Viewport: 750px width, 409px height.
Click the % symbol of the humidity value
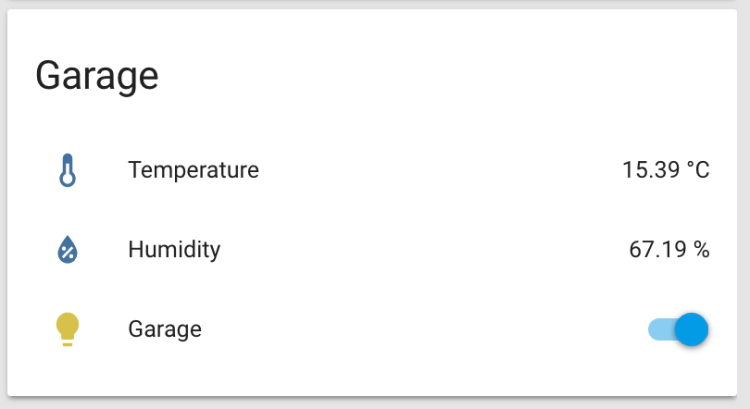coord(701,250)
